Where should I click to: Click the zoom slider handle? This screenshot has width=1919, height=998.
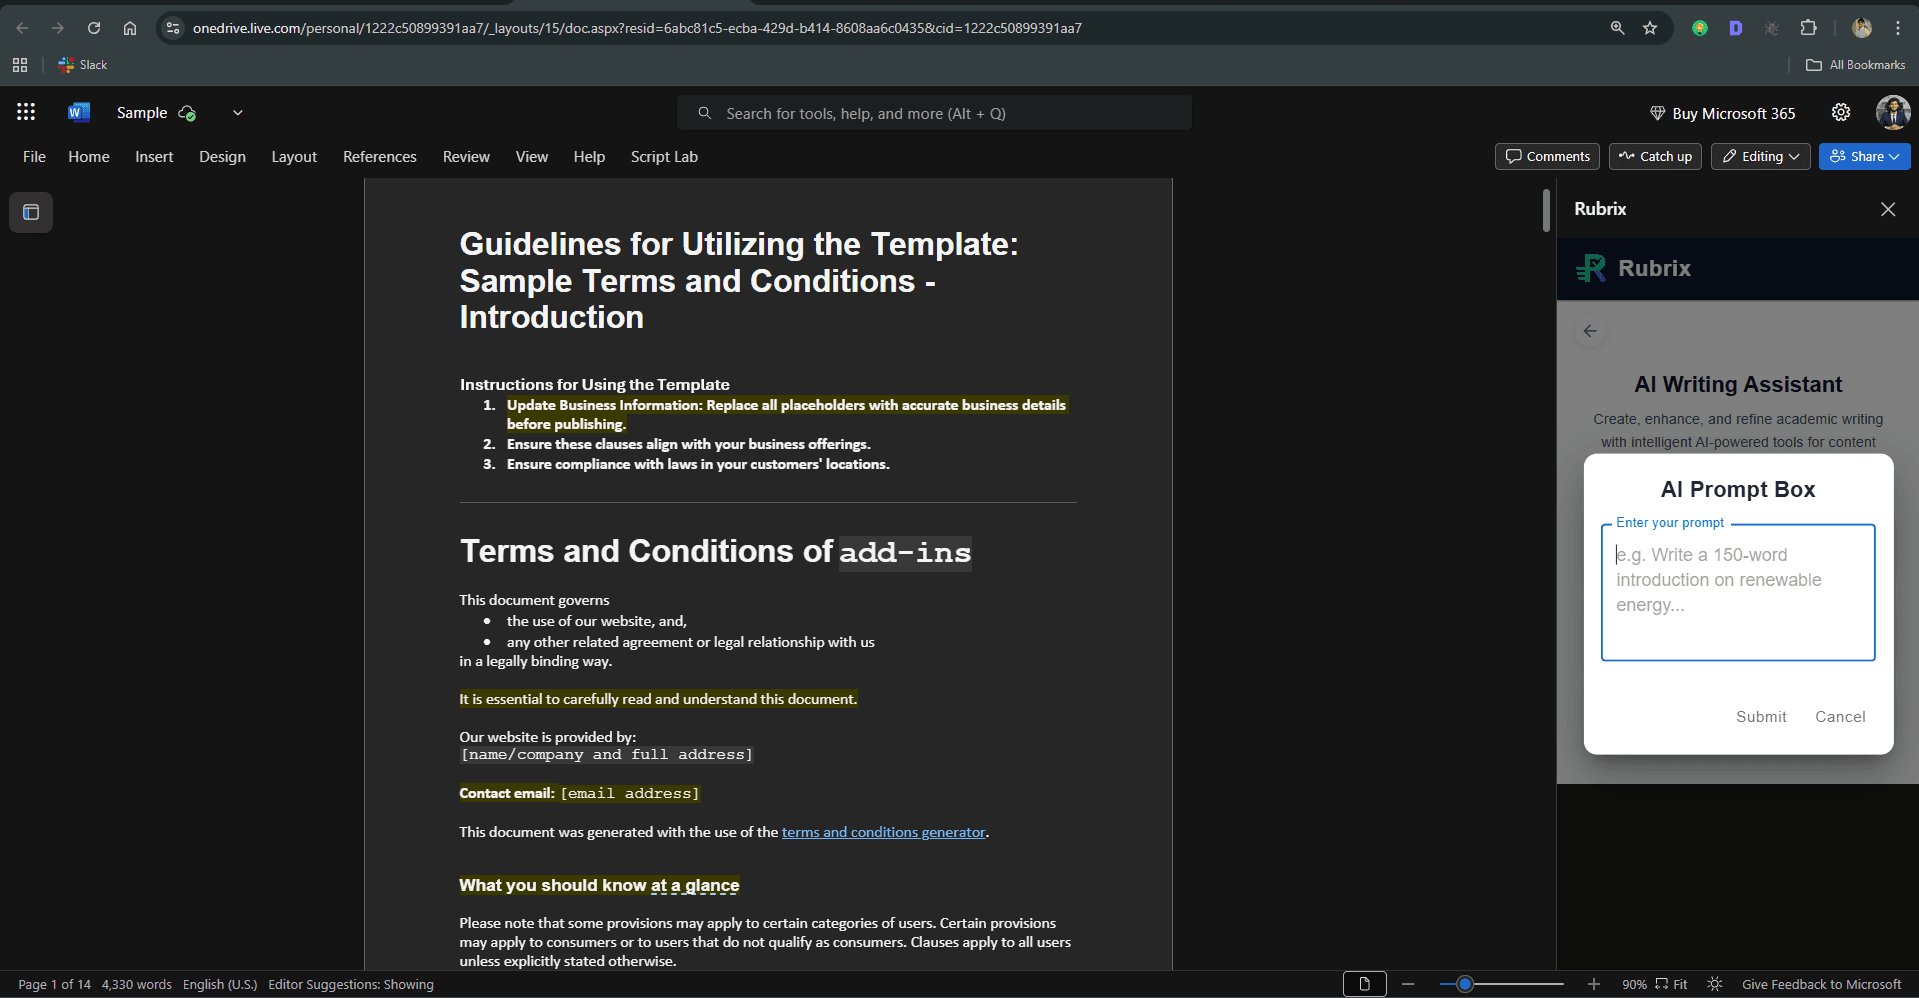[x=1465, y=985]
